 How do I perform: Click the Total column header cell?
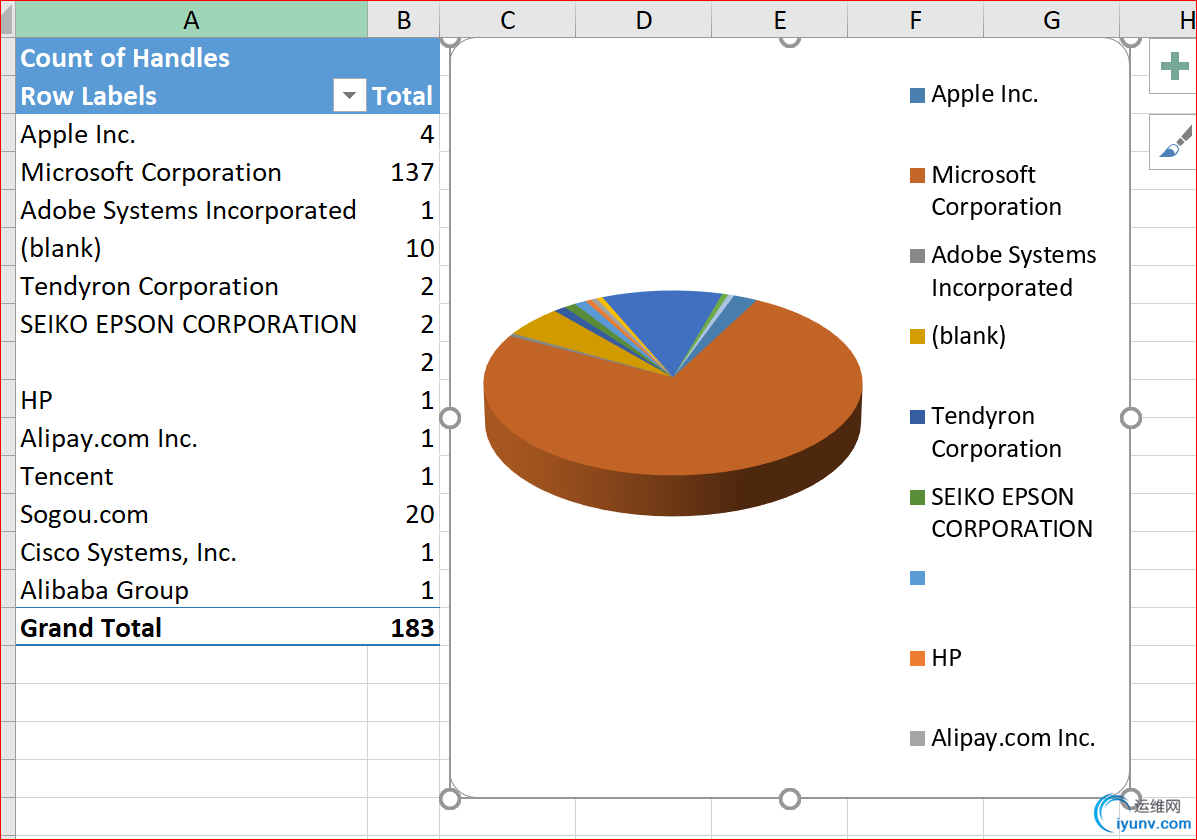[x=403, y=96]
